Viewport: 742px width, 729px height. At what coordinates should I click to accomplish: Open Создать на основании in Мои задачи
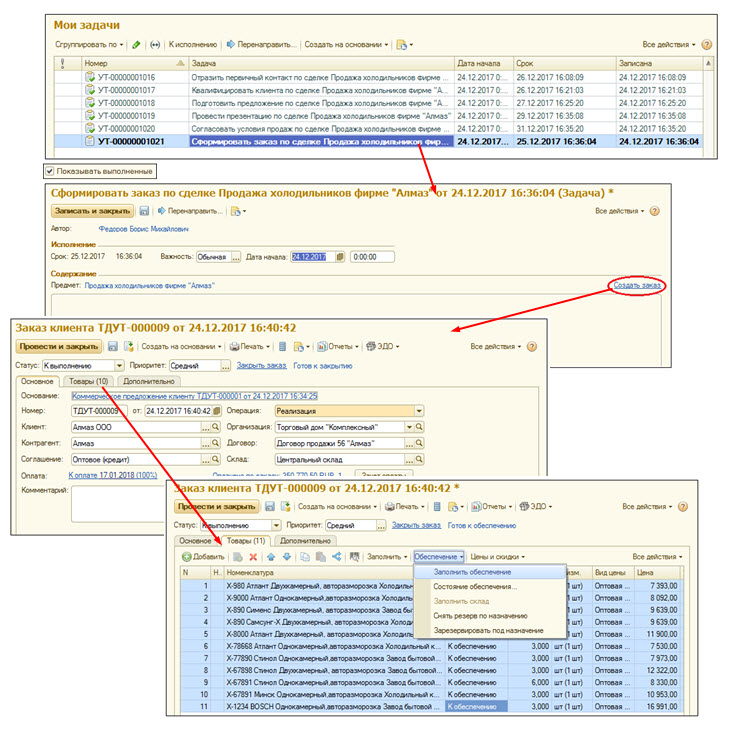pyautogui.click(x=346, y=44)
